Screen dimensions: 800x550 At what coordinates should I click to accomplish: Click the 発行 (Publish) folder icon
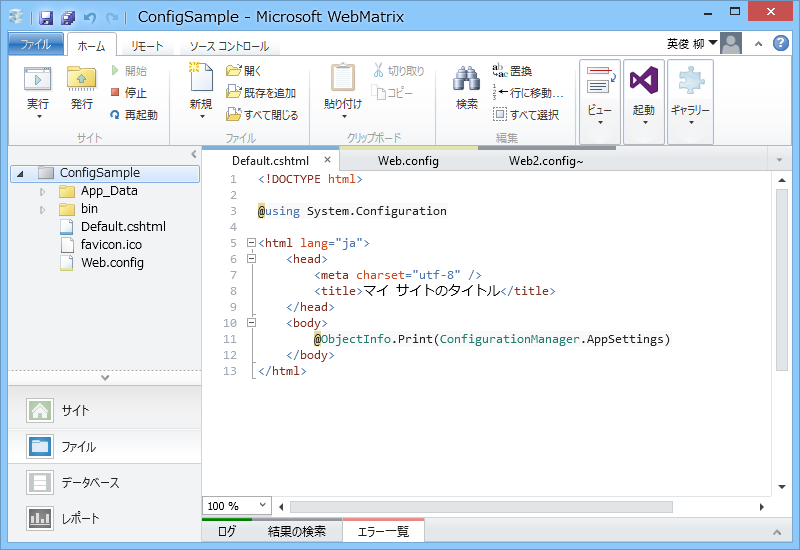pos(82,79)
